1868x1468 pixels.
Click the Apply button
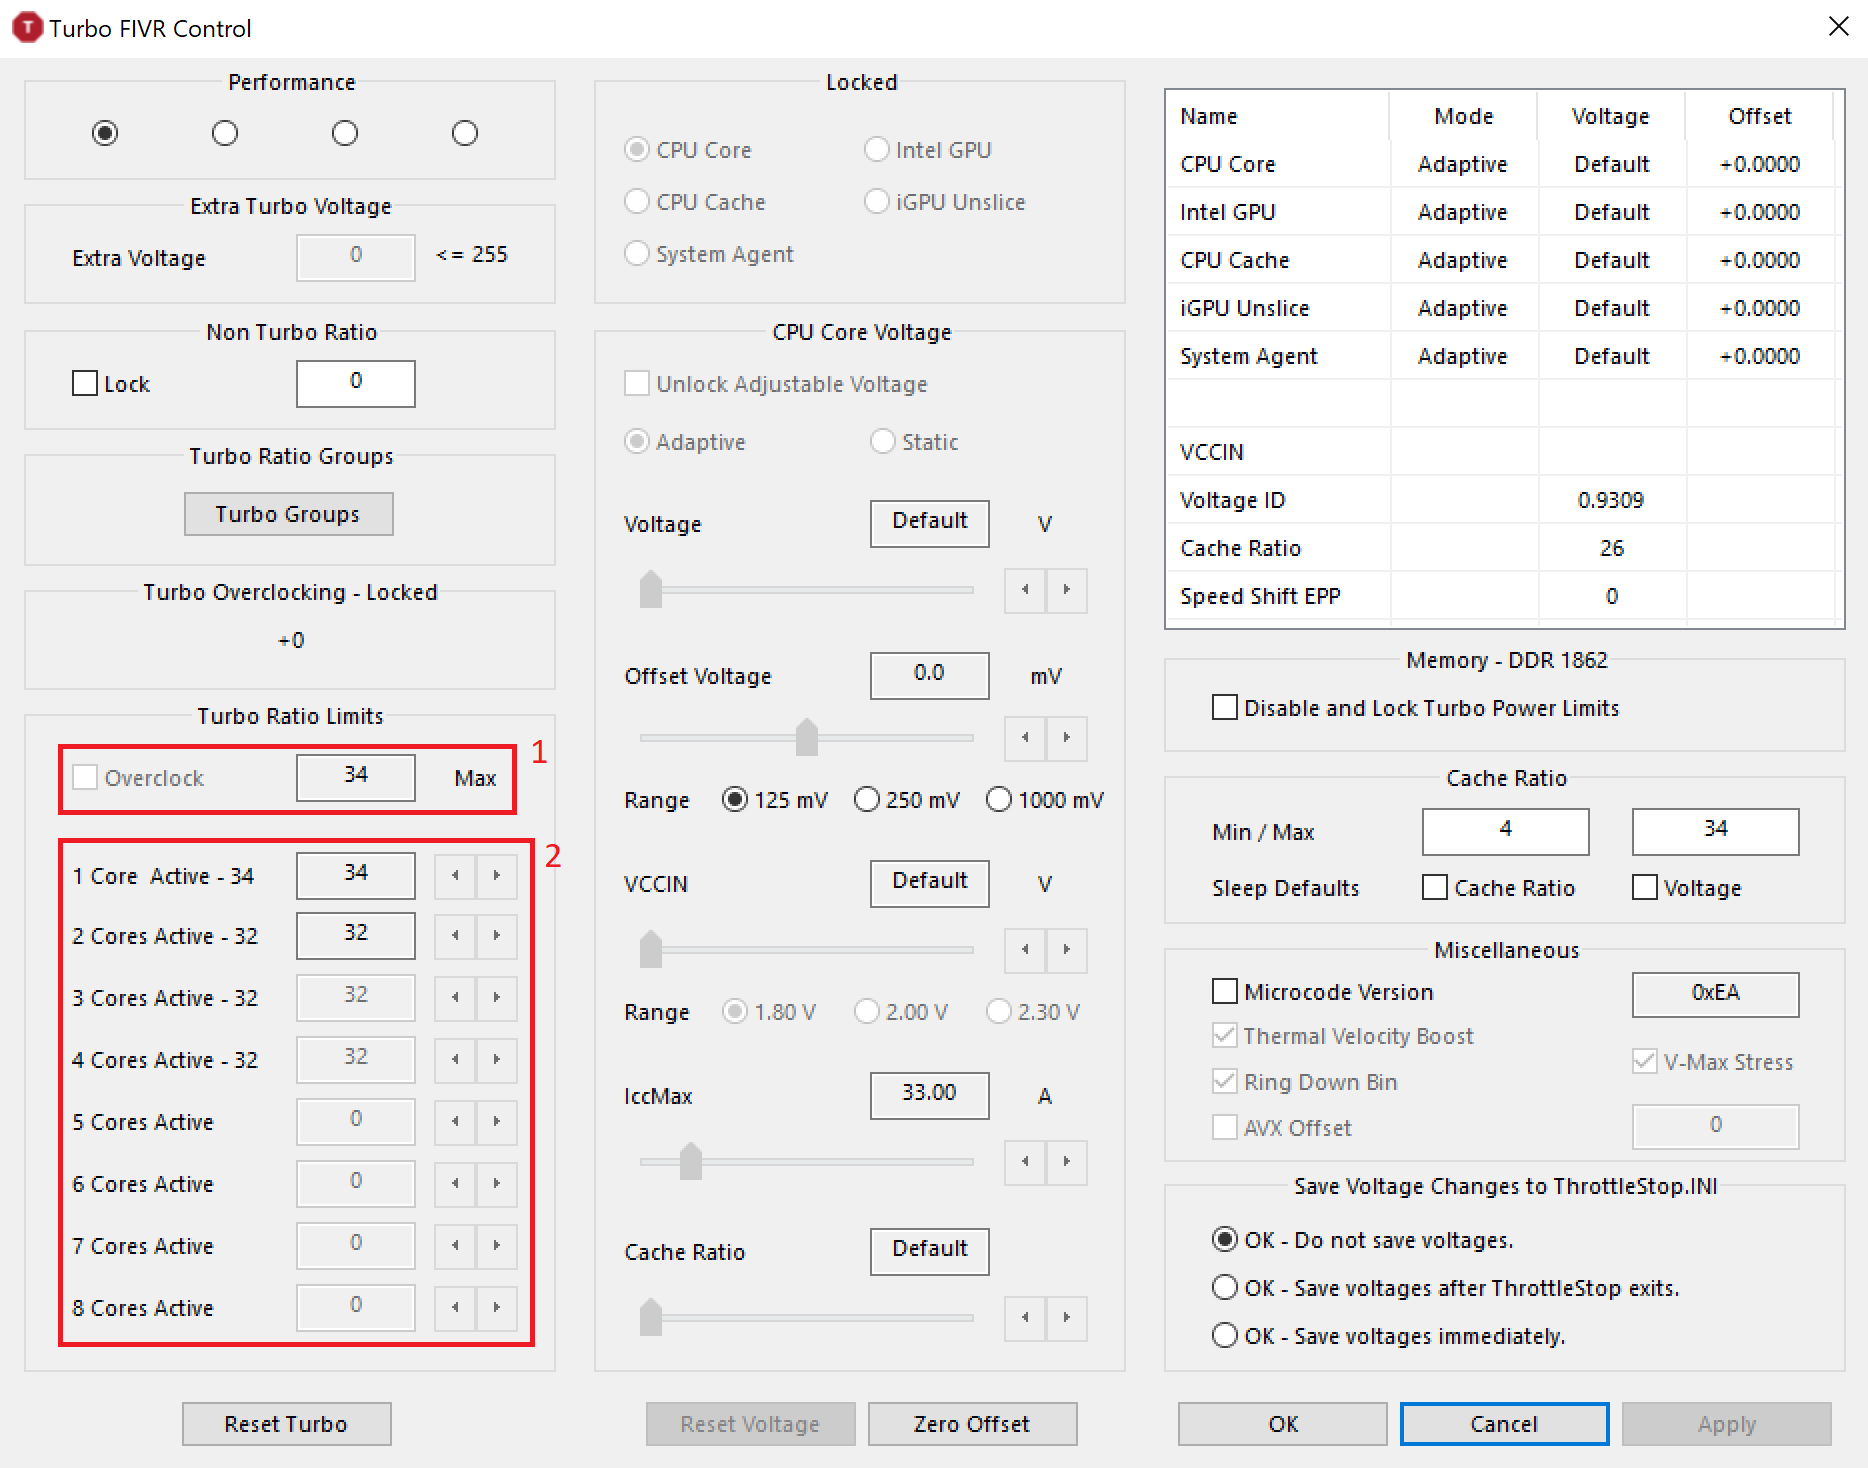[x=1726, y=1424]
